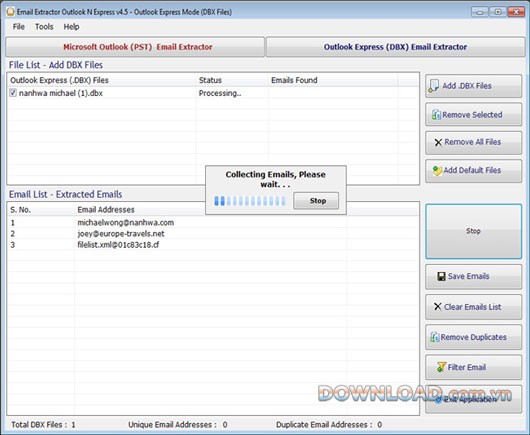Click the Emails Found column header
Viewport: 530px width, 435px height.
click(x=333, y=80)
